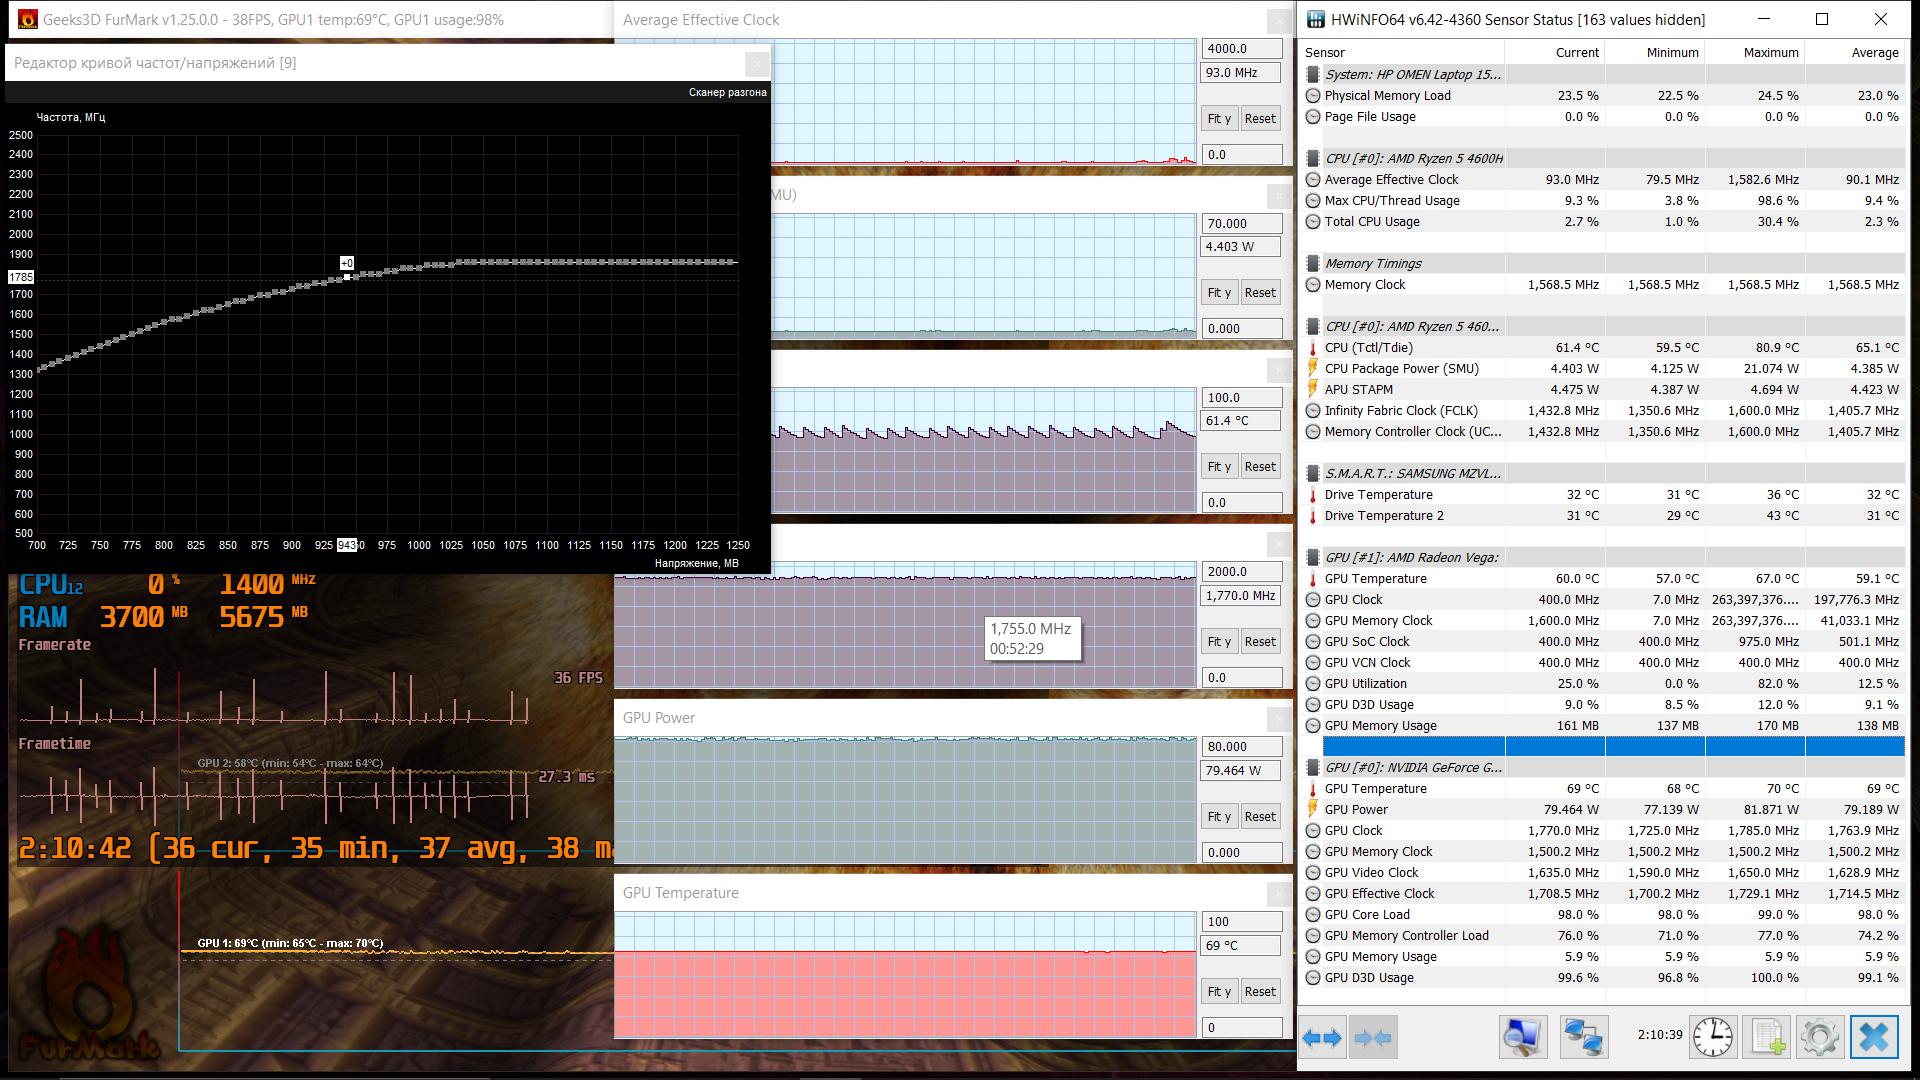Open remote monitoring via the computer-monitor icon

point(1523,1038)
